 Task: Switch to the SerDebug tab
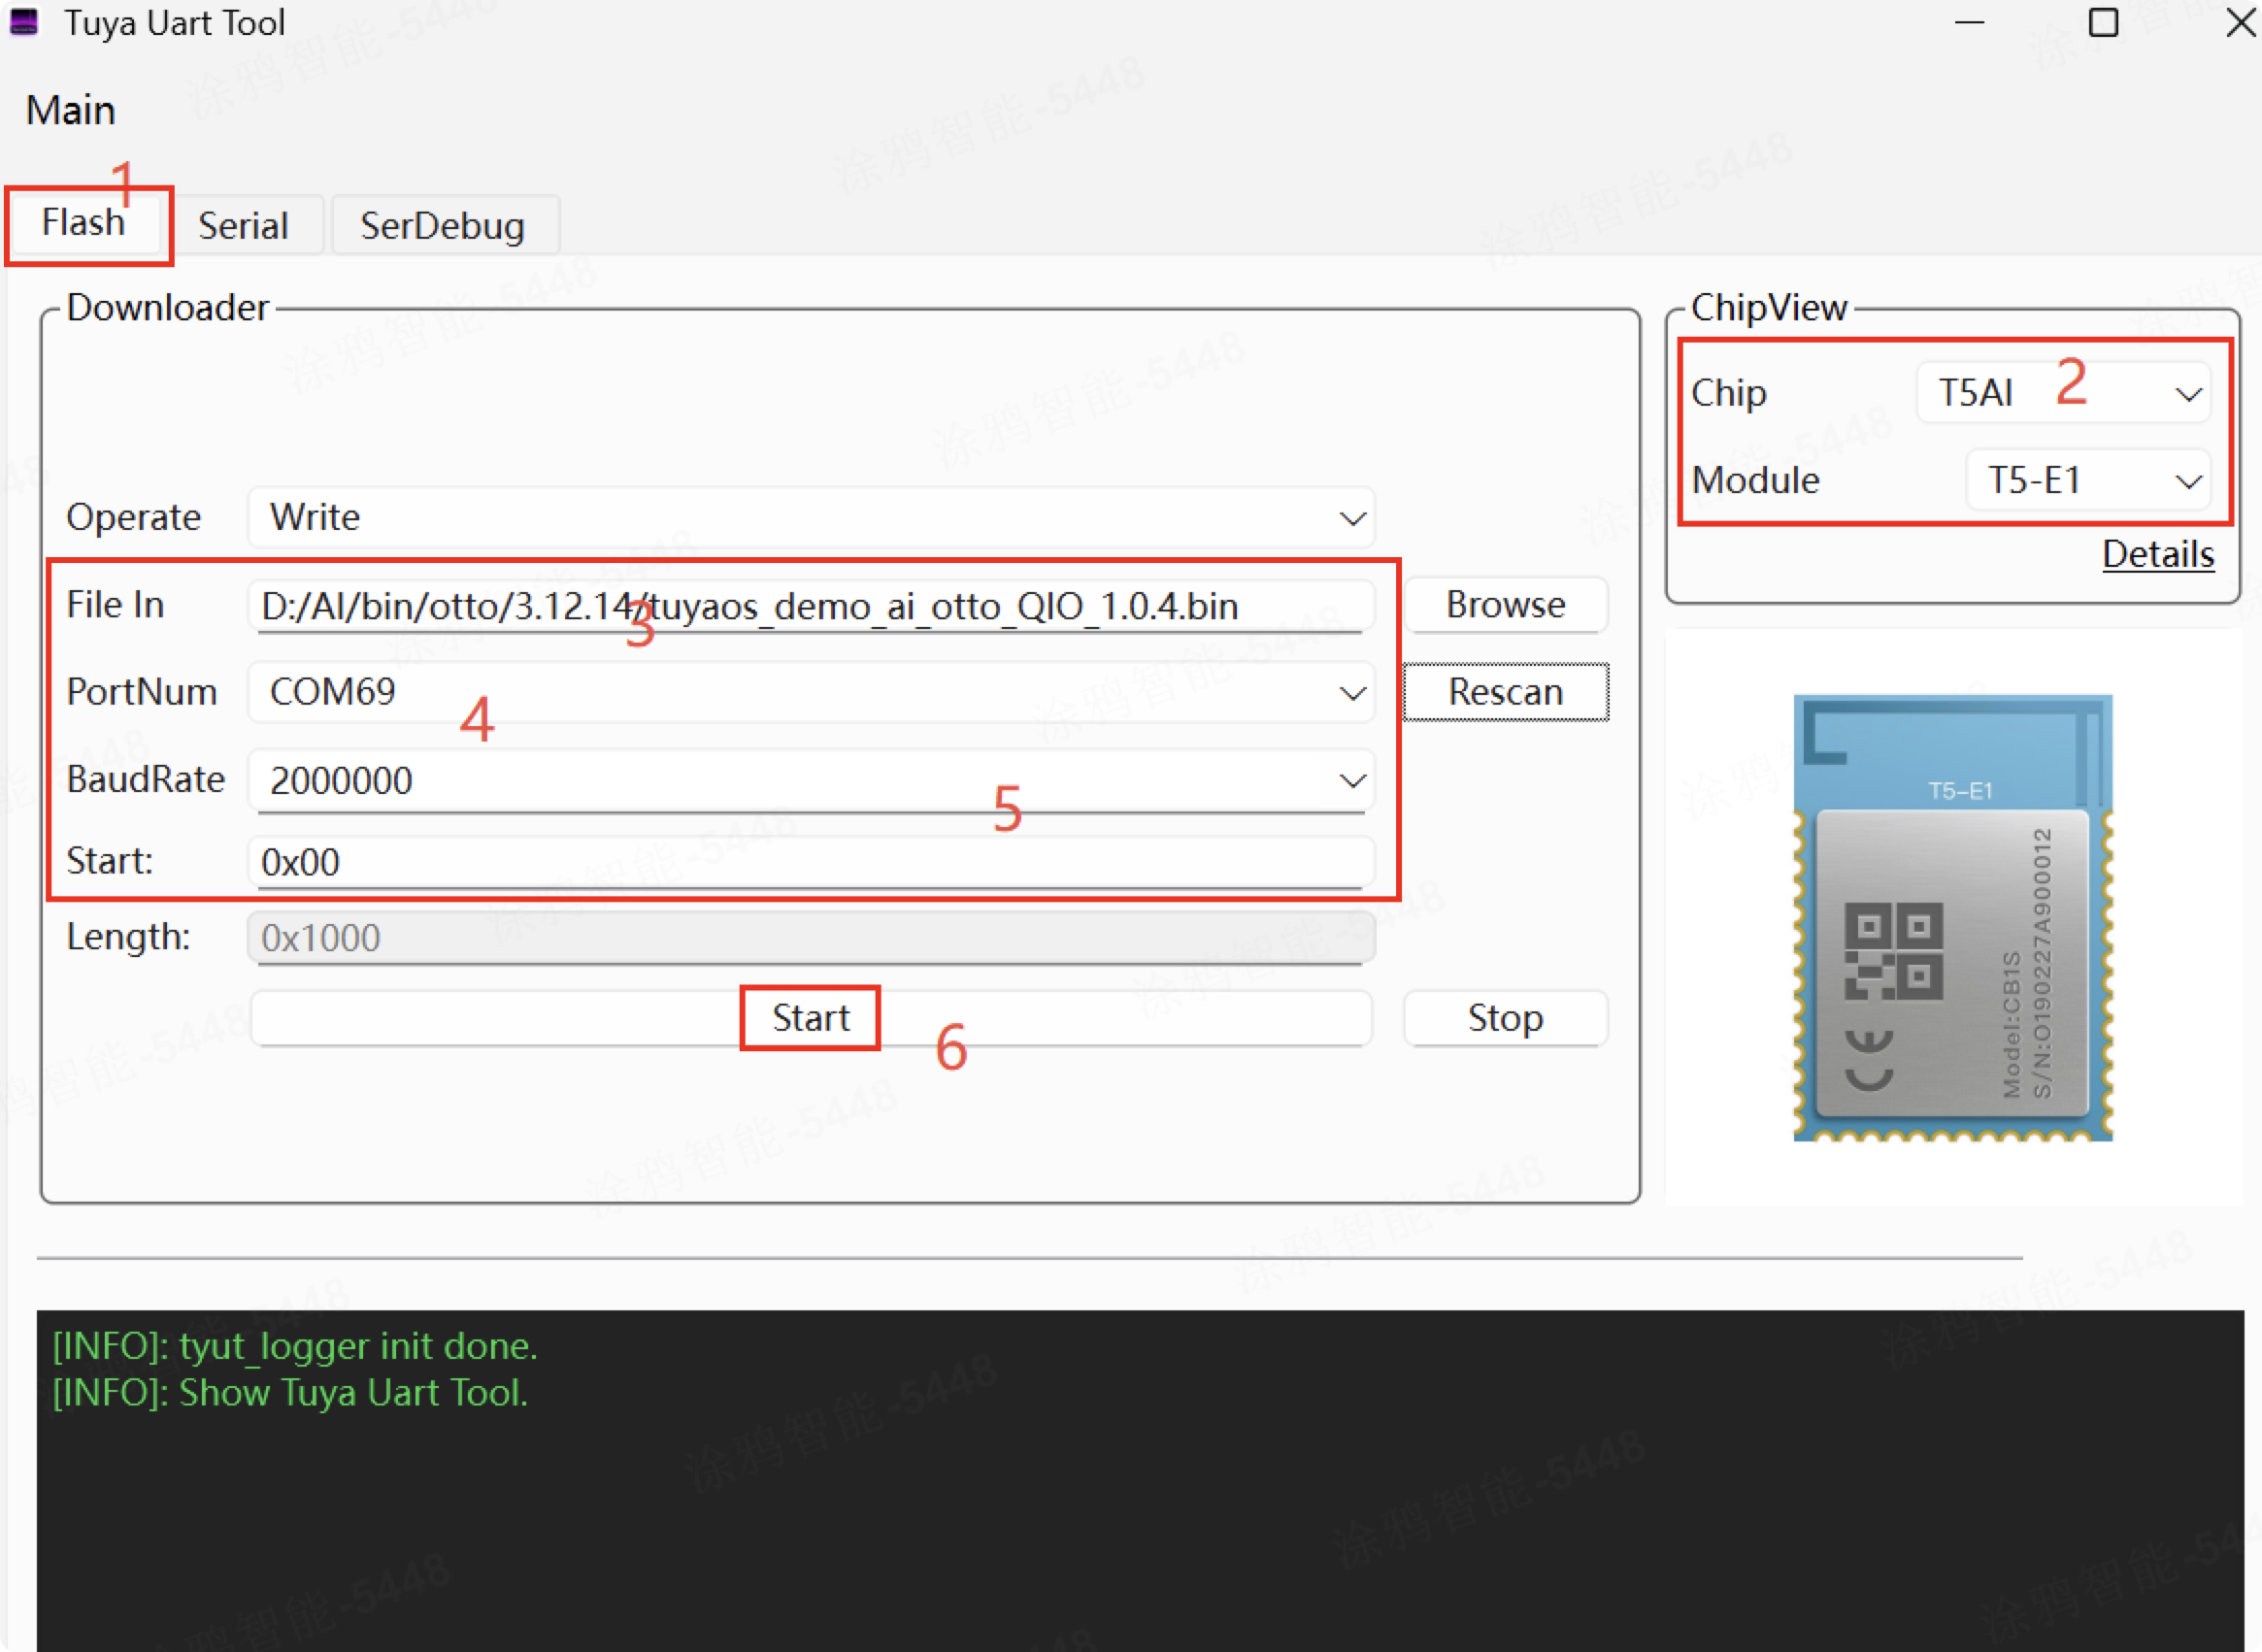tap(443, 225)
